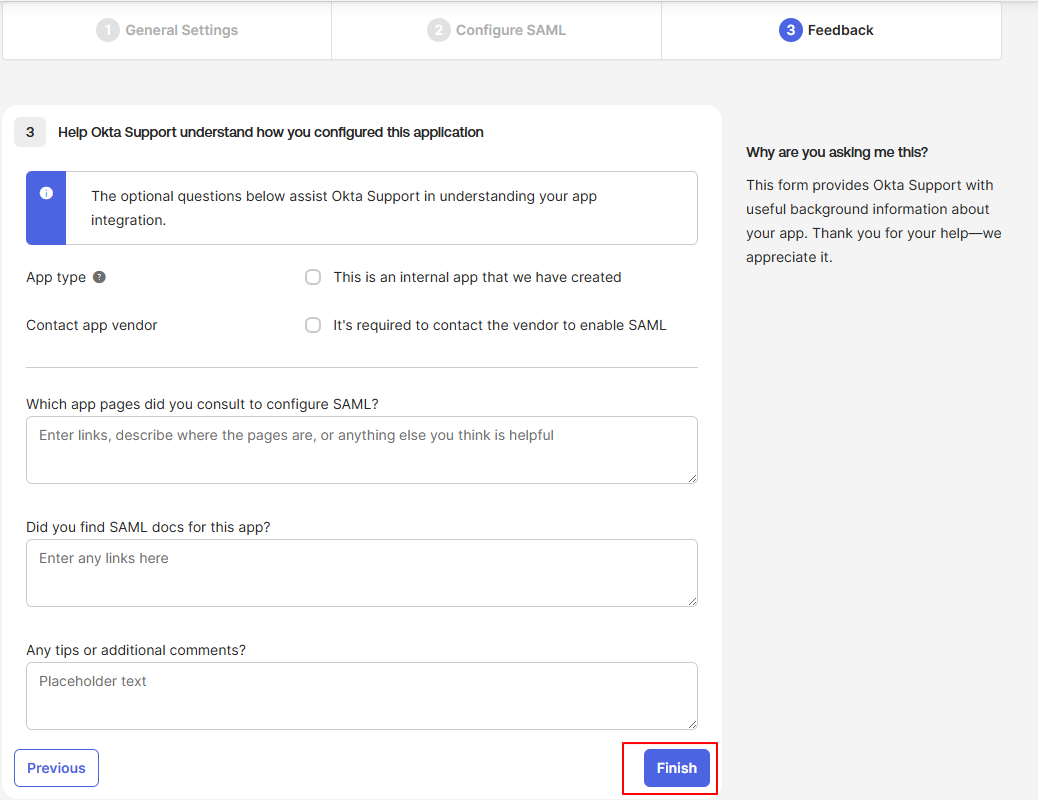1038x800 pixels.
Task: Open the Configure SAML step tab
Action: (x=496, y=30)
